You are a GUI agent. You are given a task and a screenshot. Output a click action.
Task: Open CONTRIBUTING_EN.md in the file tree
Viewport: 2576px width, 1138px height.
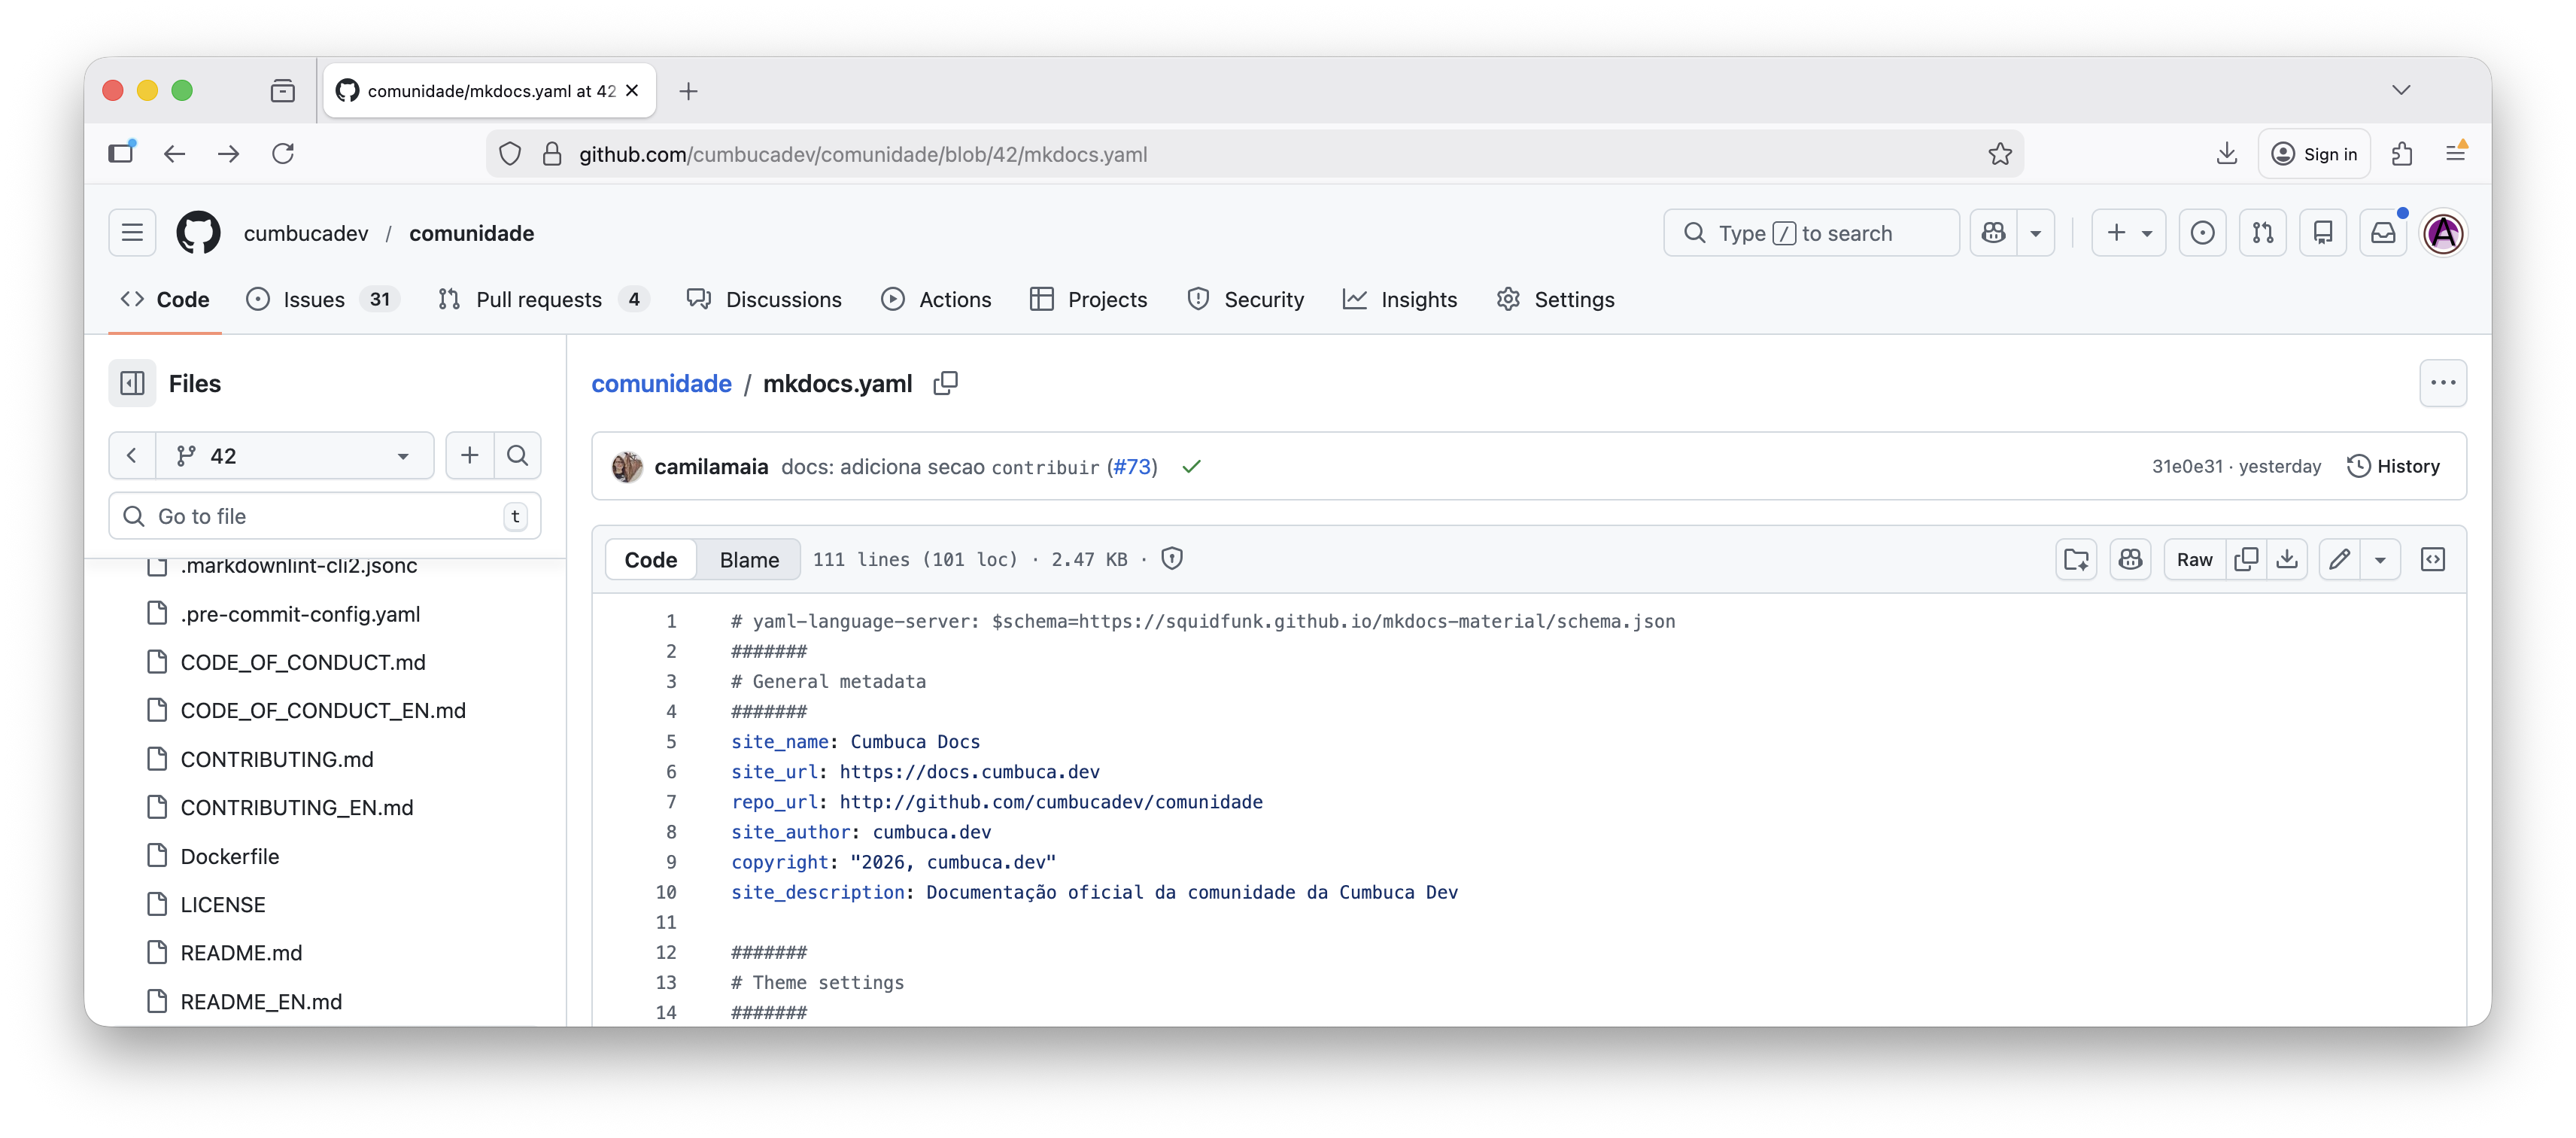pos(297,807)
